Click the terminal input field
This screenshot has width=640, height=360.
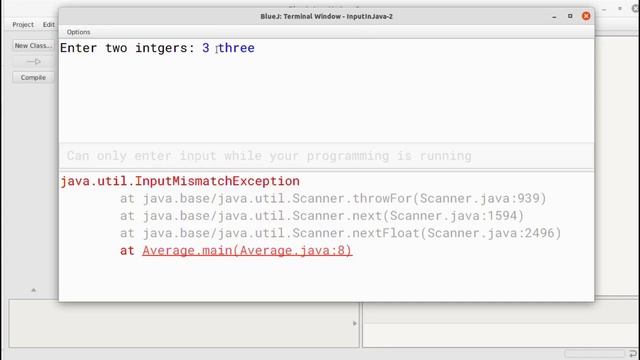pyautogui.click(x=327, y=156)
